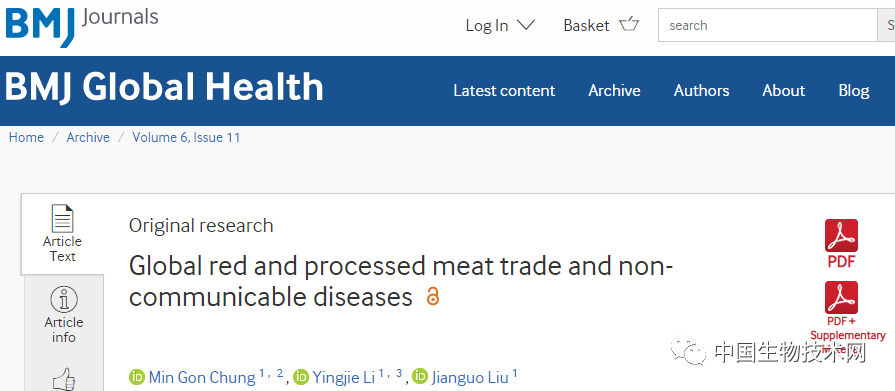The height and width of the screenshot is (391, 895).
Task: Open the Latest content menu
Action: click(504, 91)
